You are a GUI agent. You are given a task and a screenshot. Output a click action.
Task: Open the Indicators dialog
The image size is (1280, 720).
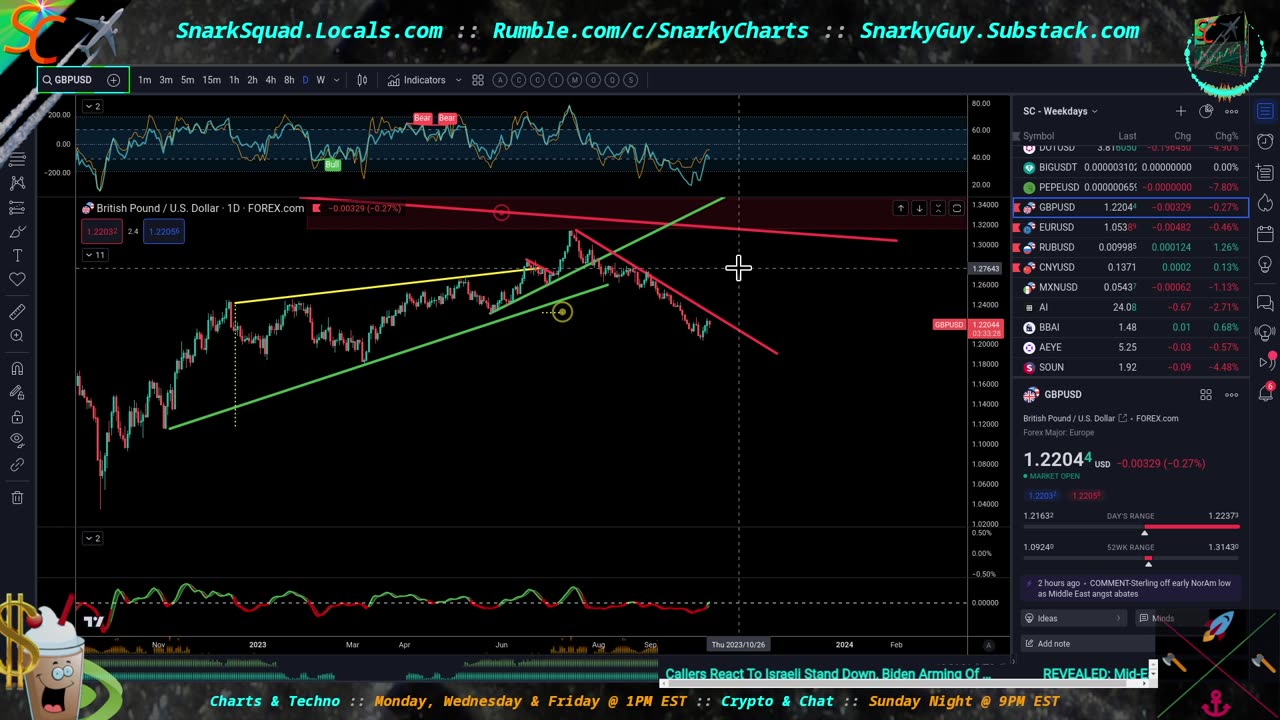coord(417,80)
